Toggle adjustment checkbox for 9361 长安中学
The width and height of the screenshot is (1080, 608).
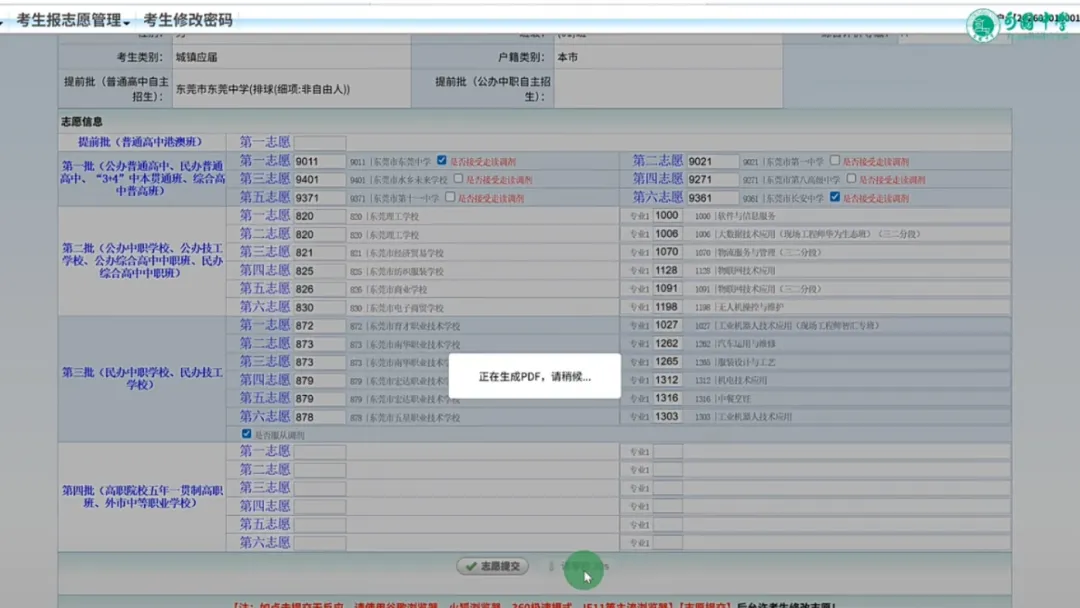835,197
